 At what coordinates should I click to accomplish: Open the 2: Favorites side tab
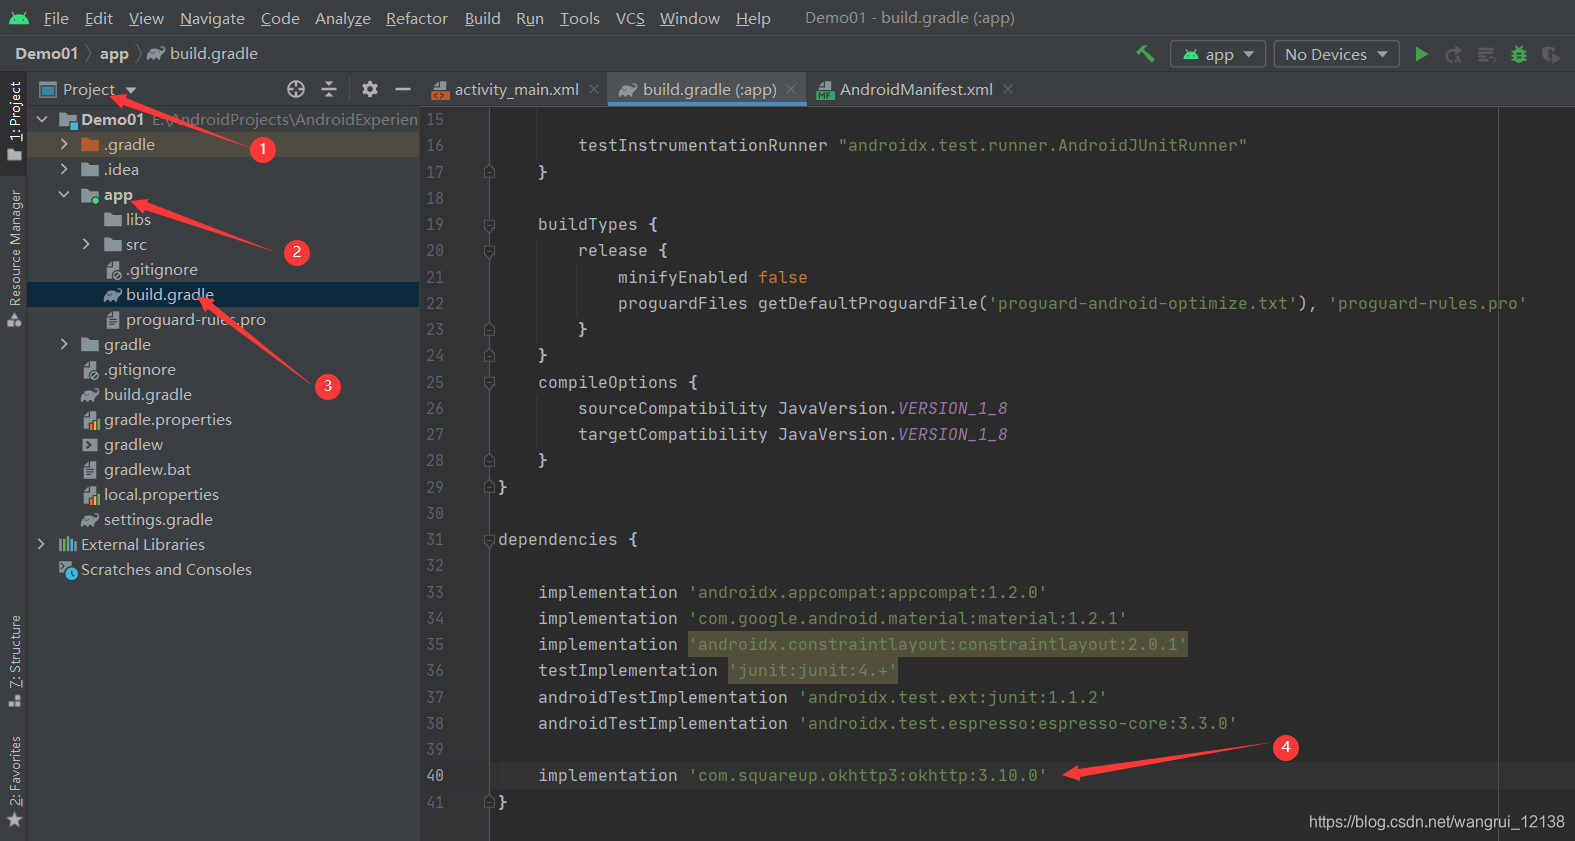pyautogui.click(x=14, y=781)
